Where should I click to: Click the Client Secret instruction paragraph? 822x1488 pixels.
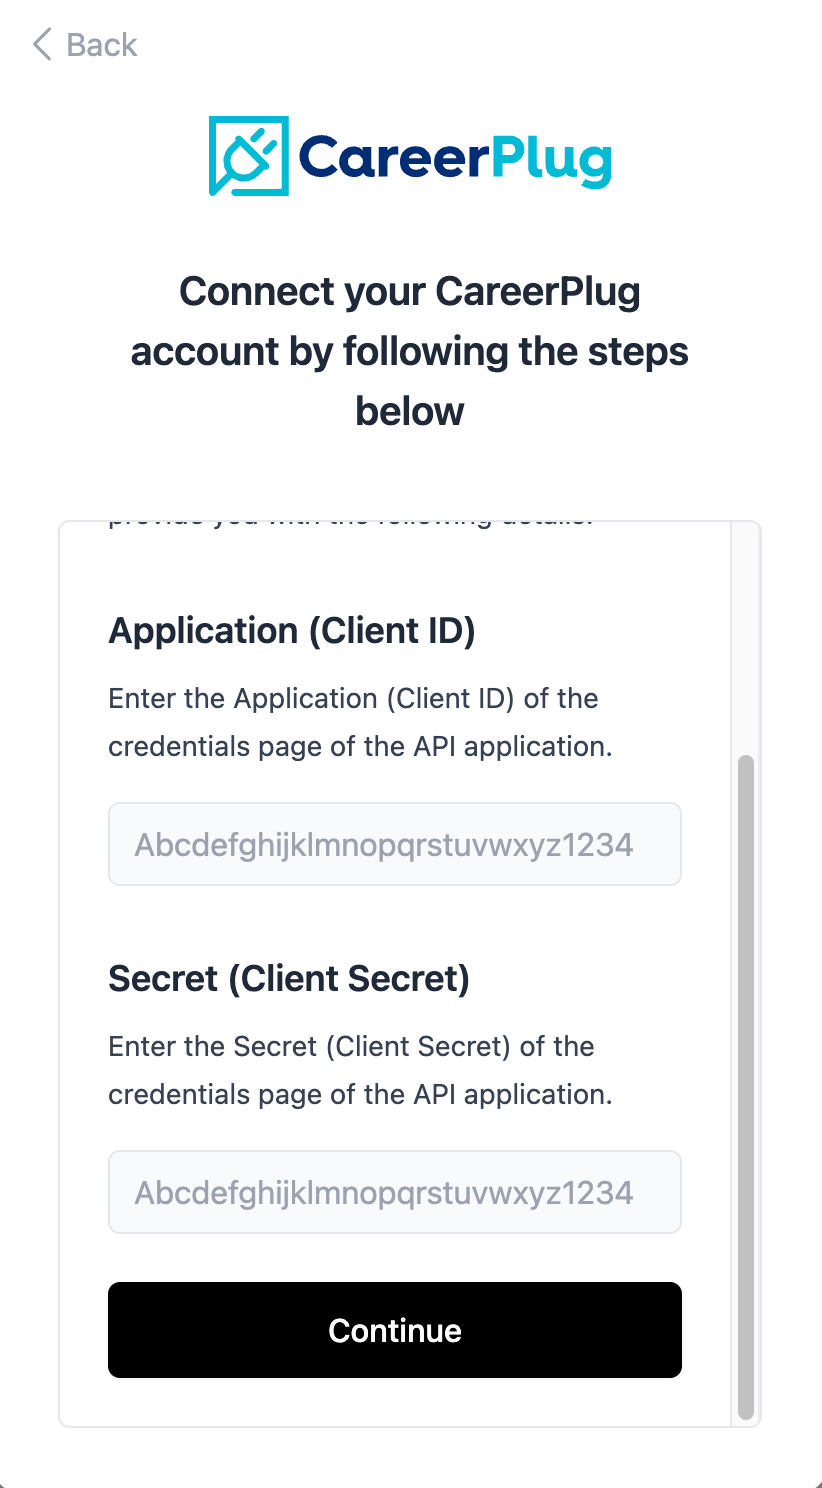coord(359,1070)
